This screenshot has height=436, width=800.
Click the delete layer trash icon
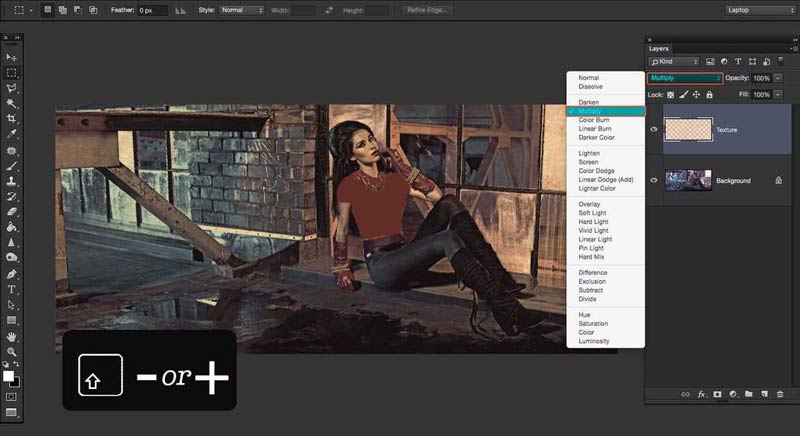click(x=780, y=394)
